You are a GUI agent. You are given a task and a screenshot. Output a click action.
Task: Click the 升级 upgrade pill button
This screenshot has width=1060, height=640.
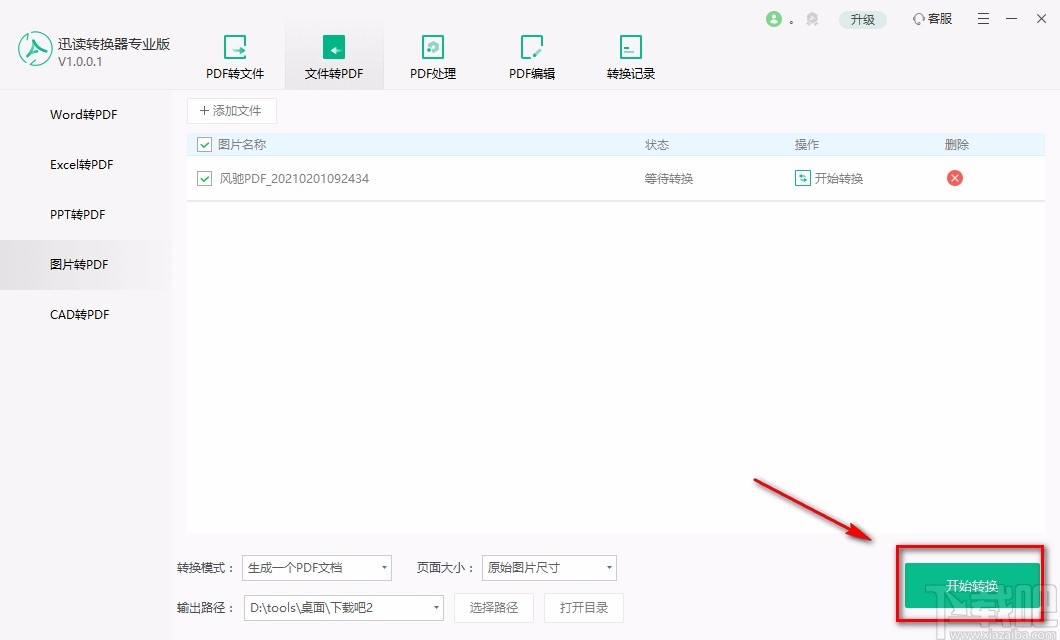(x=862, y=18)
